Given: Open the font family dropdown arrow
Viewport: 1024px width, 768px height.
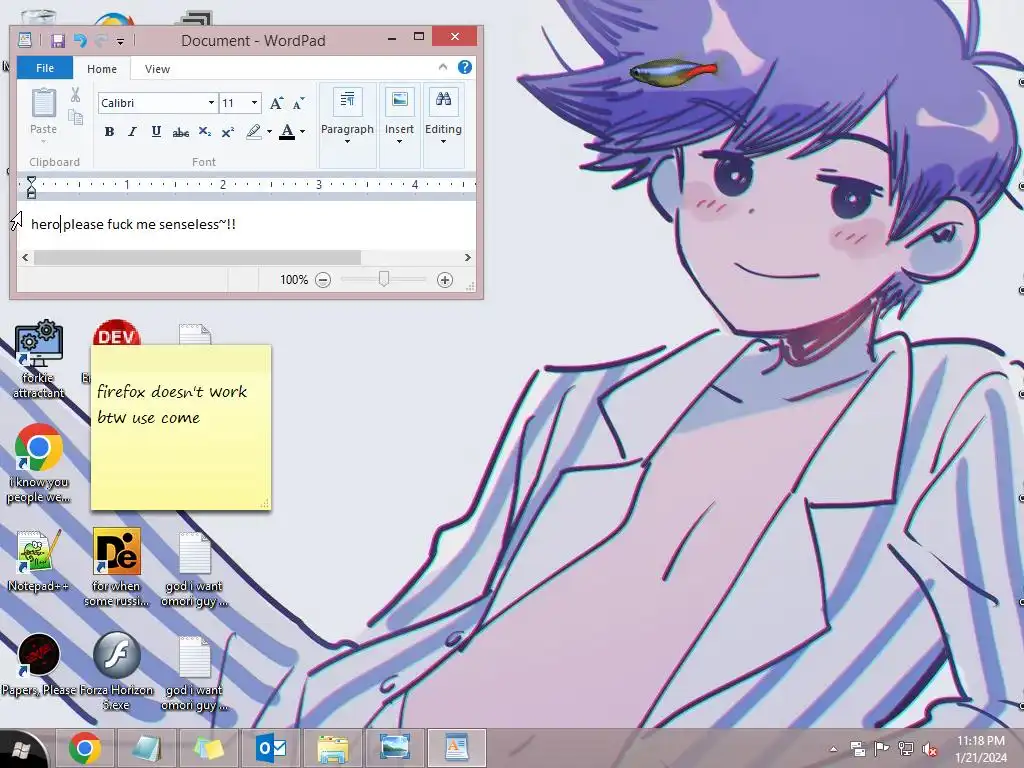Looking at the screenshot, I should tap(211, 103).
